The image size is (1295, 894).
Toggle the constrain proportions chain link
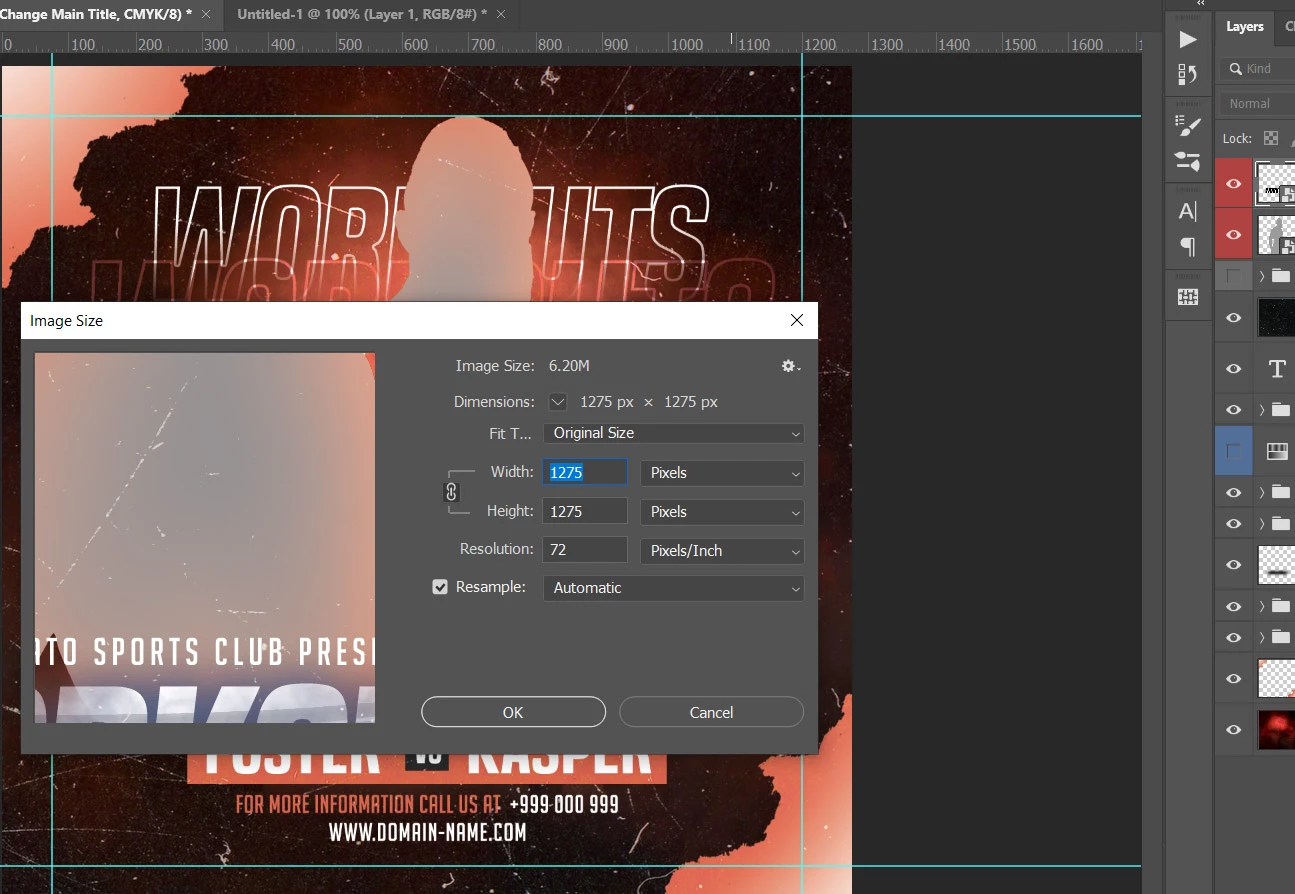(x=451, y=492)
